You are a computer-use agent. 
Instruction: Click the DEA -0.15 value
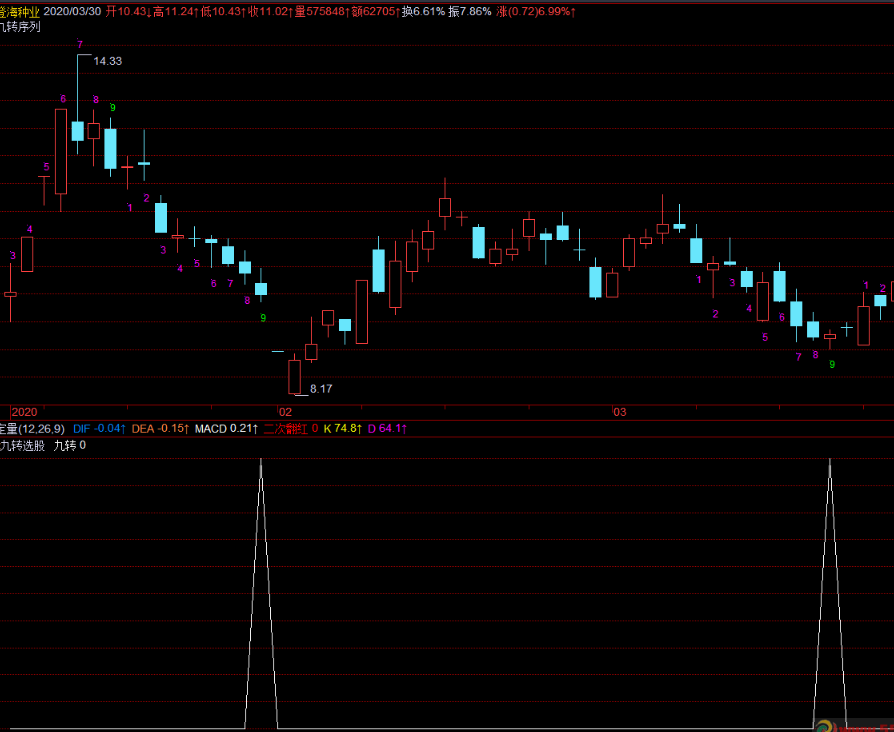(160, 428)
